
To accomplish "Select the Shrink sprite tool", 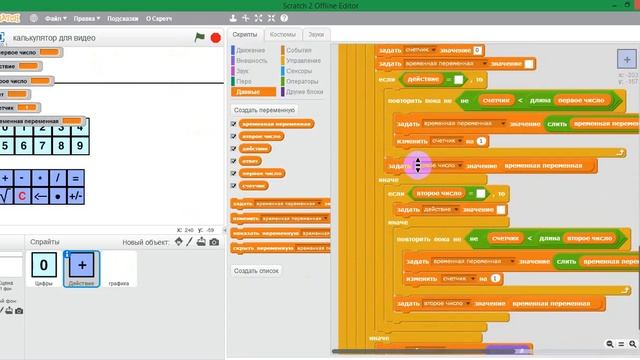I will [271, 18].
